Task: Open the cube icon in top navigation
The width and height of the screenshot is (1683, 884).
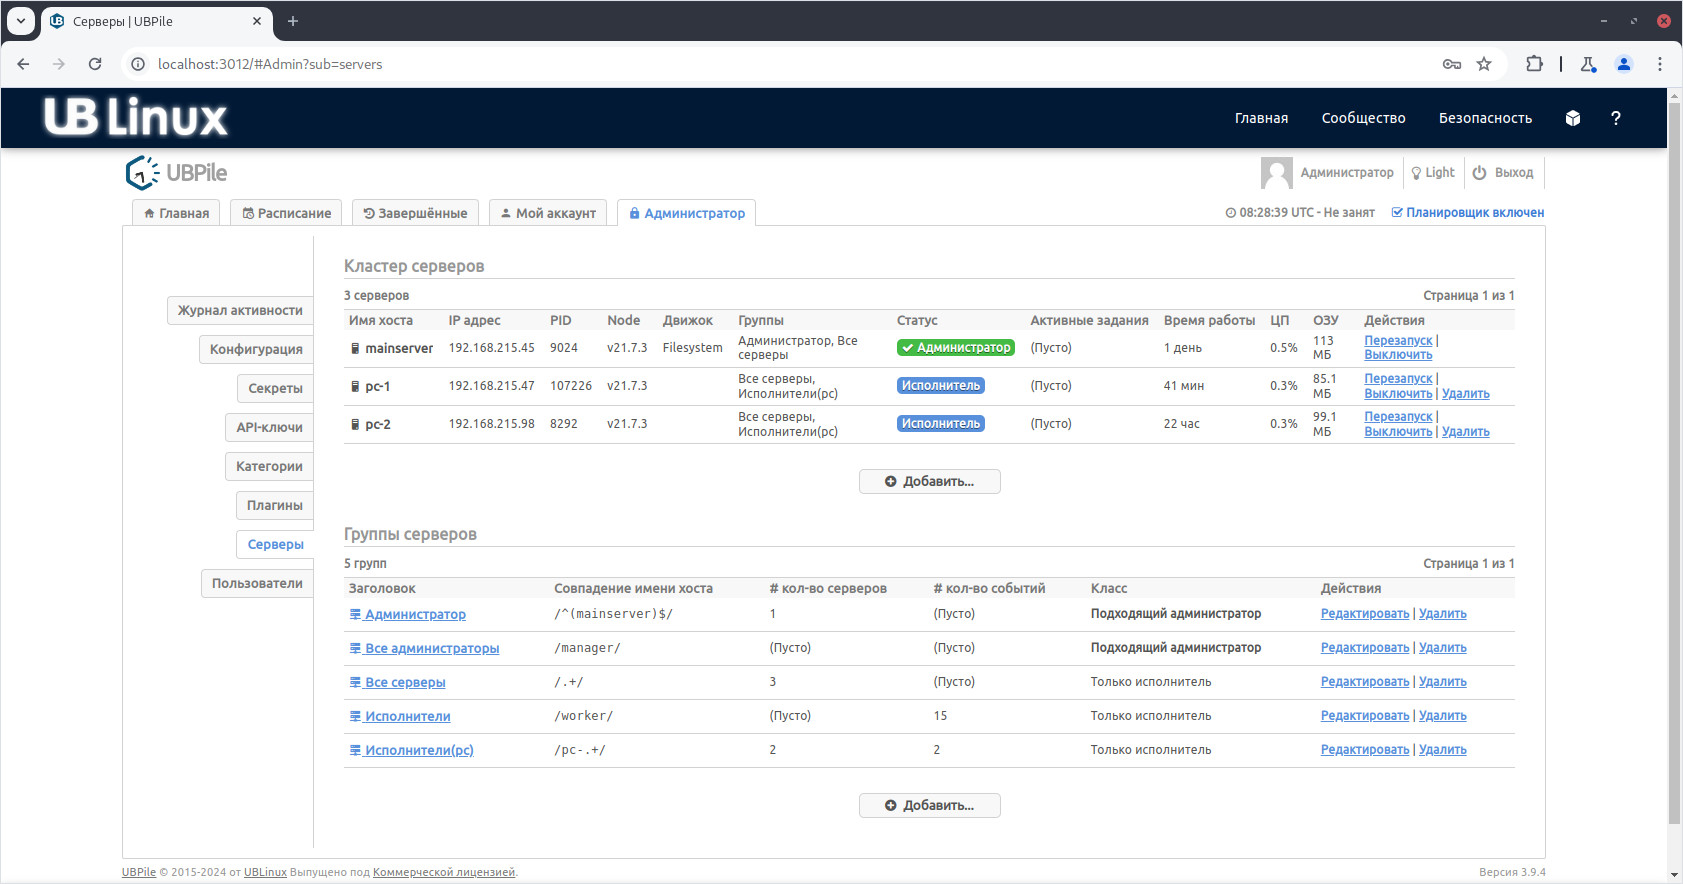Action: [1573, 118]
